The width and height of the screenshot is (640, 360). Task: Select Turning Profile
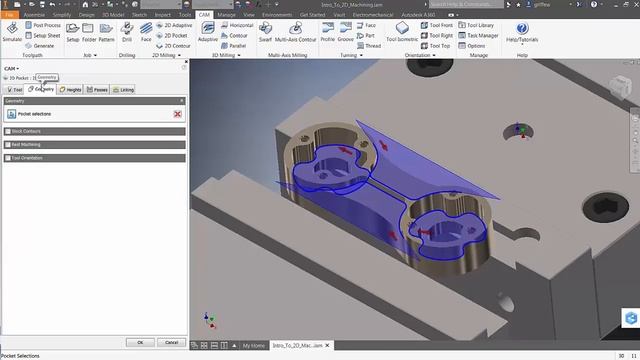tap(327, 32)
